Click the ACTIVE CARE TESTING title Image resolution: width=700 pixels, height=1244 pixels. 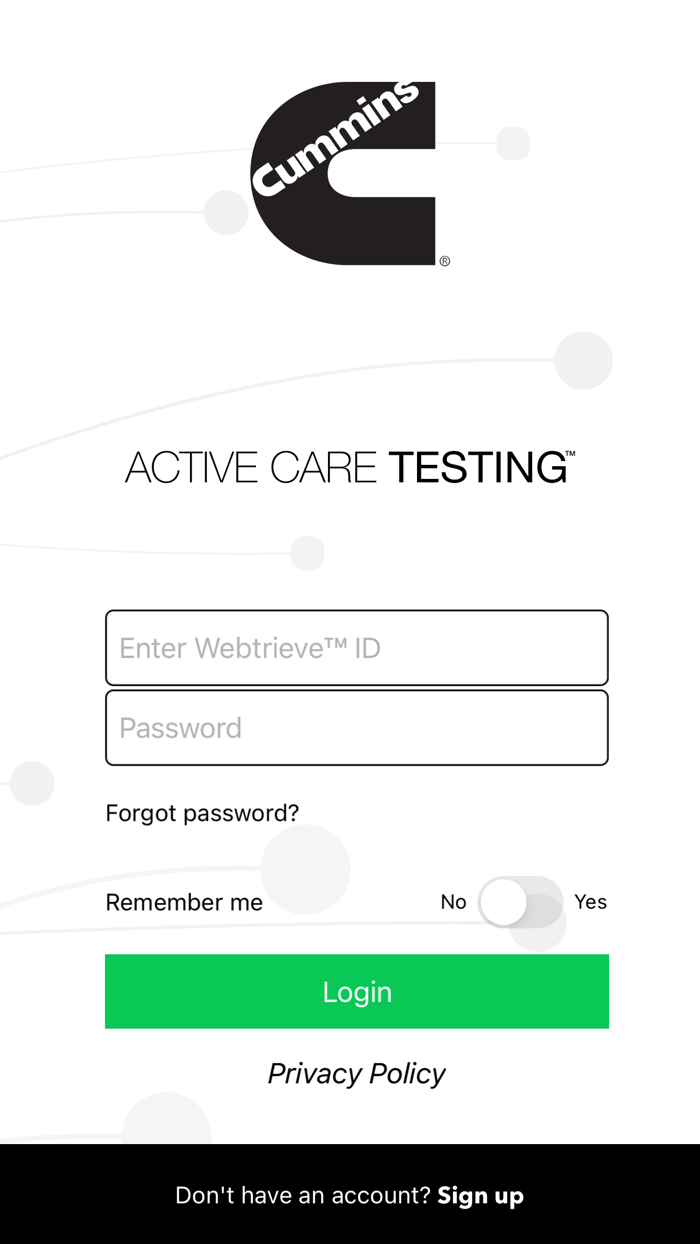pos(345,467)
